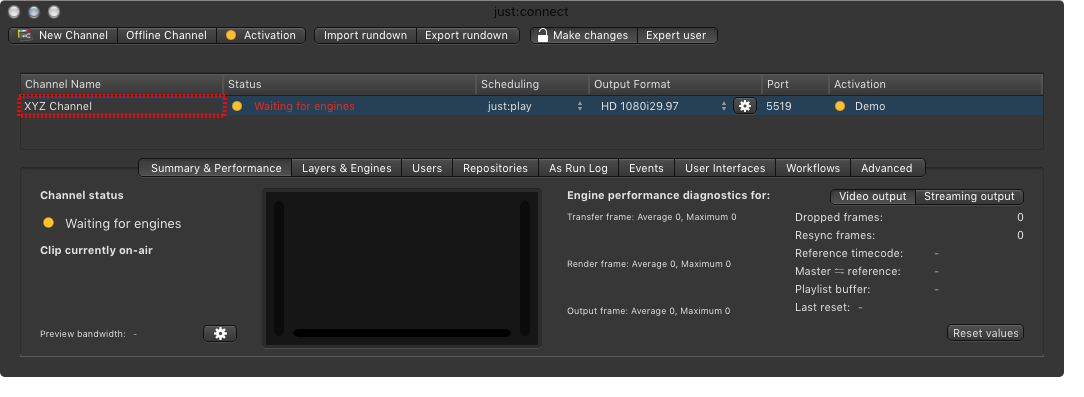Screen dimensions: 1084x397
Task: Click the Transfer frame average text
Action: point(651,217)
